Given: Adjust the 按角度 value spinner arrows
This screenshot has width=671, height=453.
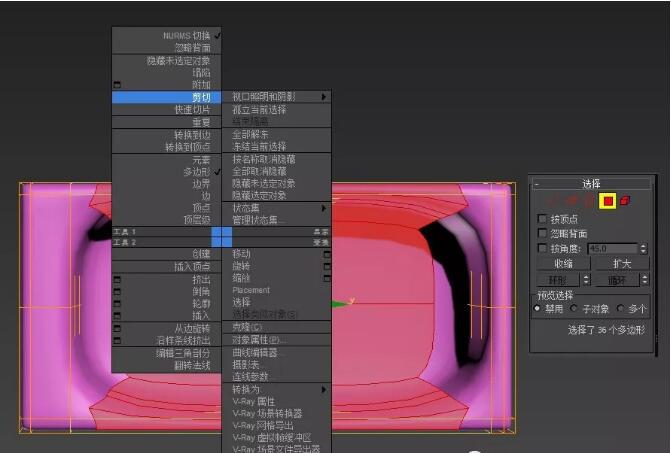Looking at the screenshot, I should (x=643, y=248).
